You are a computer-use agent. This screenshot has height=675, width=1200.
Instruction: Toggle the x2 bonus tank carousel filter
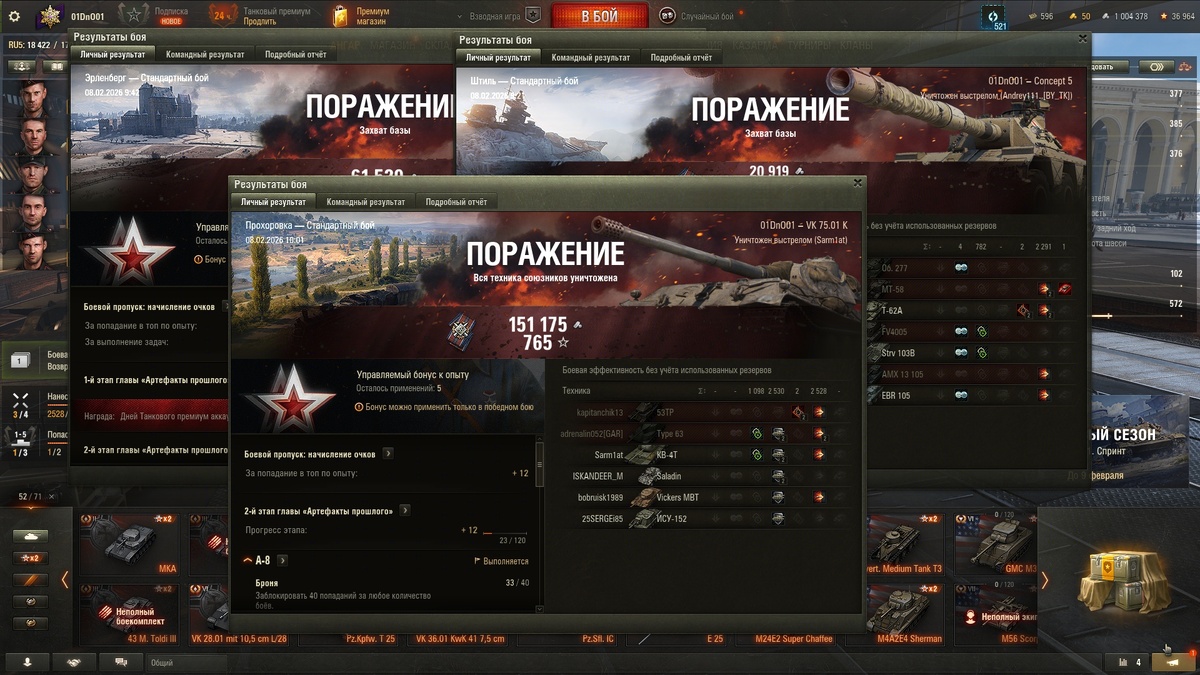pyautogui.click(x=29, y=558)
